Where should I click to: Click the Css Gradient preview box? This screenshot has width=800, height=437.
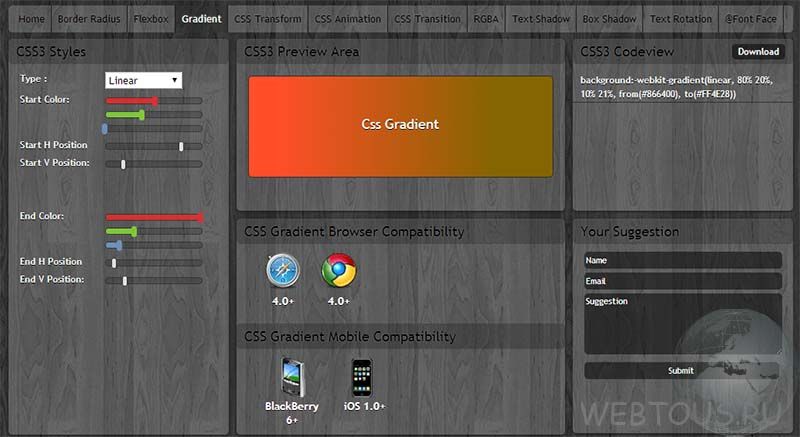tap(401, 126)
